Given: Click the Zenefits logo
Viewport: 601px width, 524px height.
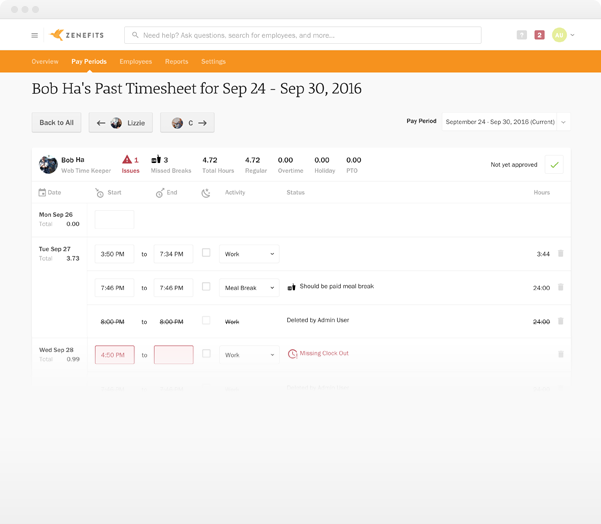Looking at the screenshot, I should point(77,35).
